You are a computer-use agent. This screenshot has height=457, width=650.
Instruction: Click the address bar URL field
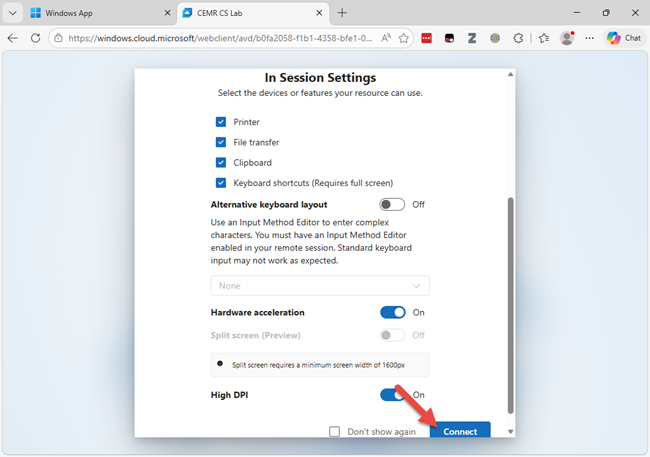point(220,38)
